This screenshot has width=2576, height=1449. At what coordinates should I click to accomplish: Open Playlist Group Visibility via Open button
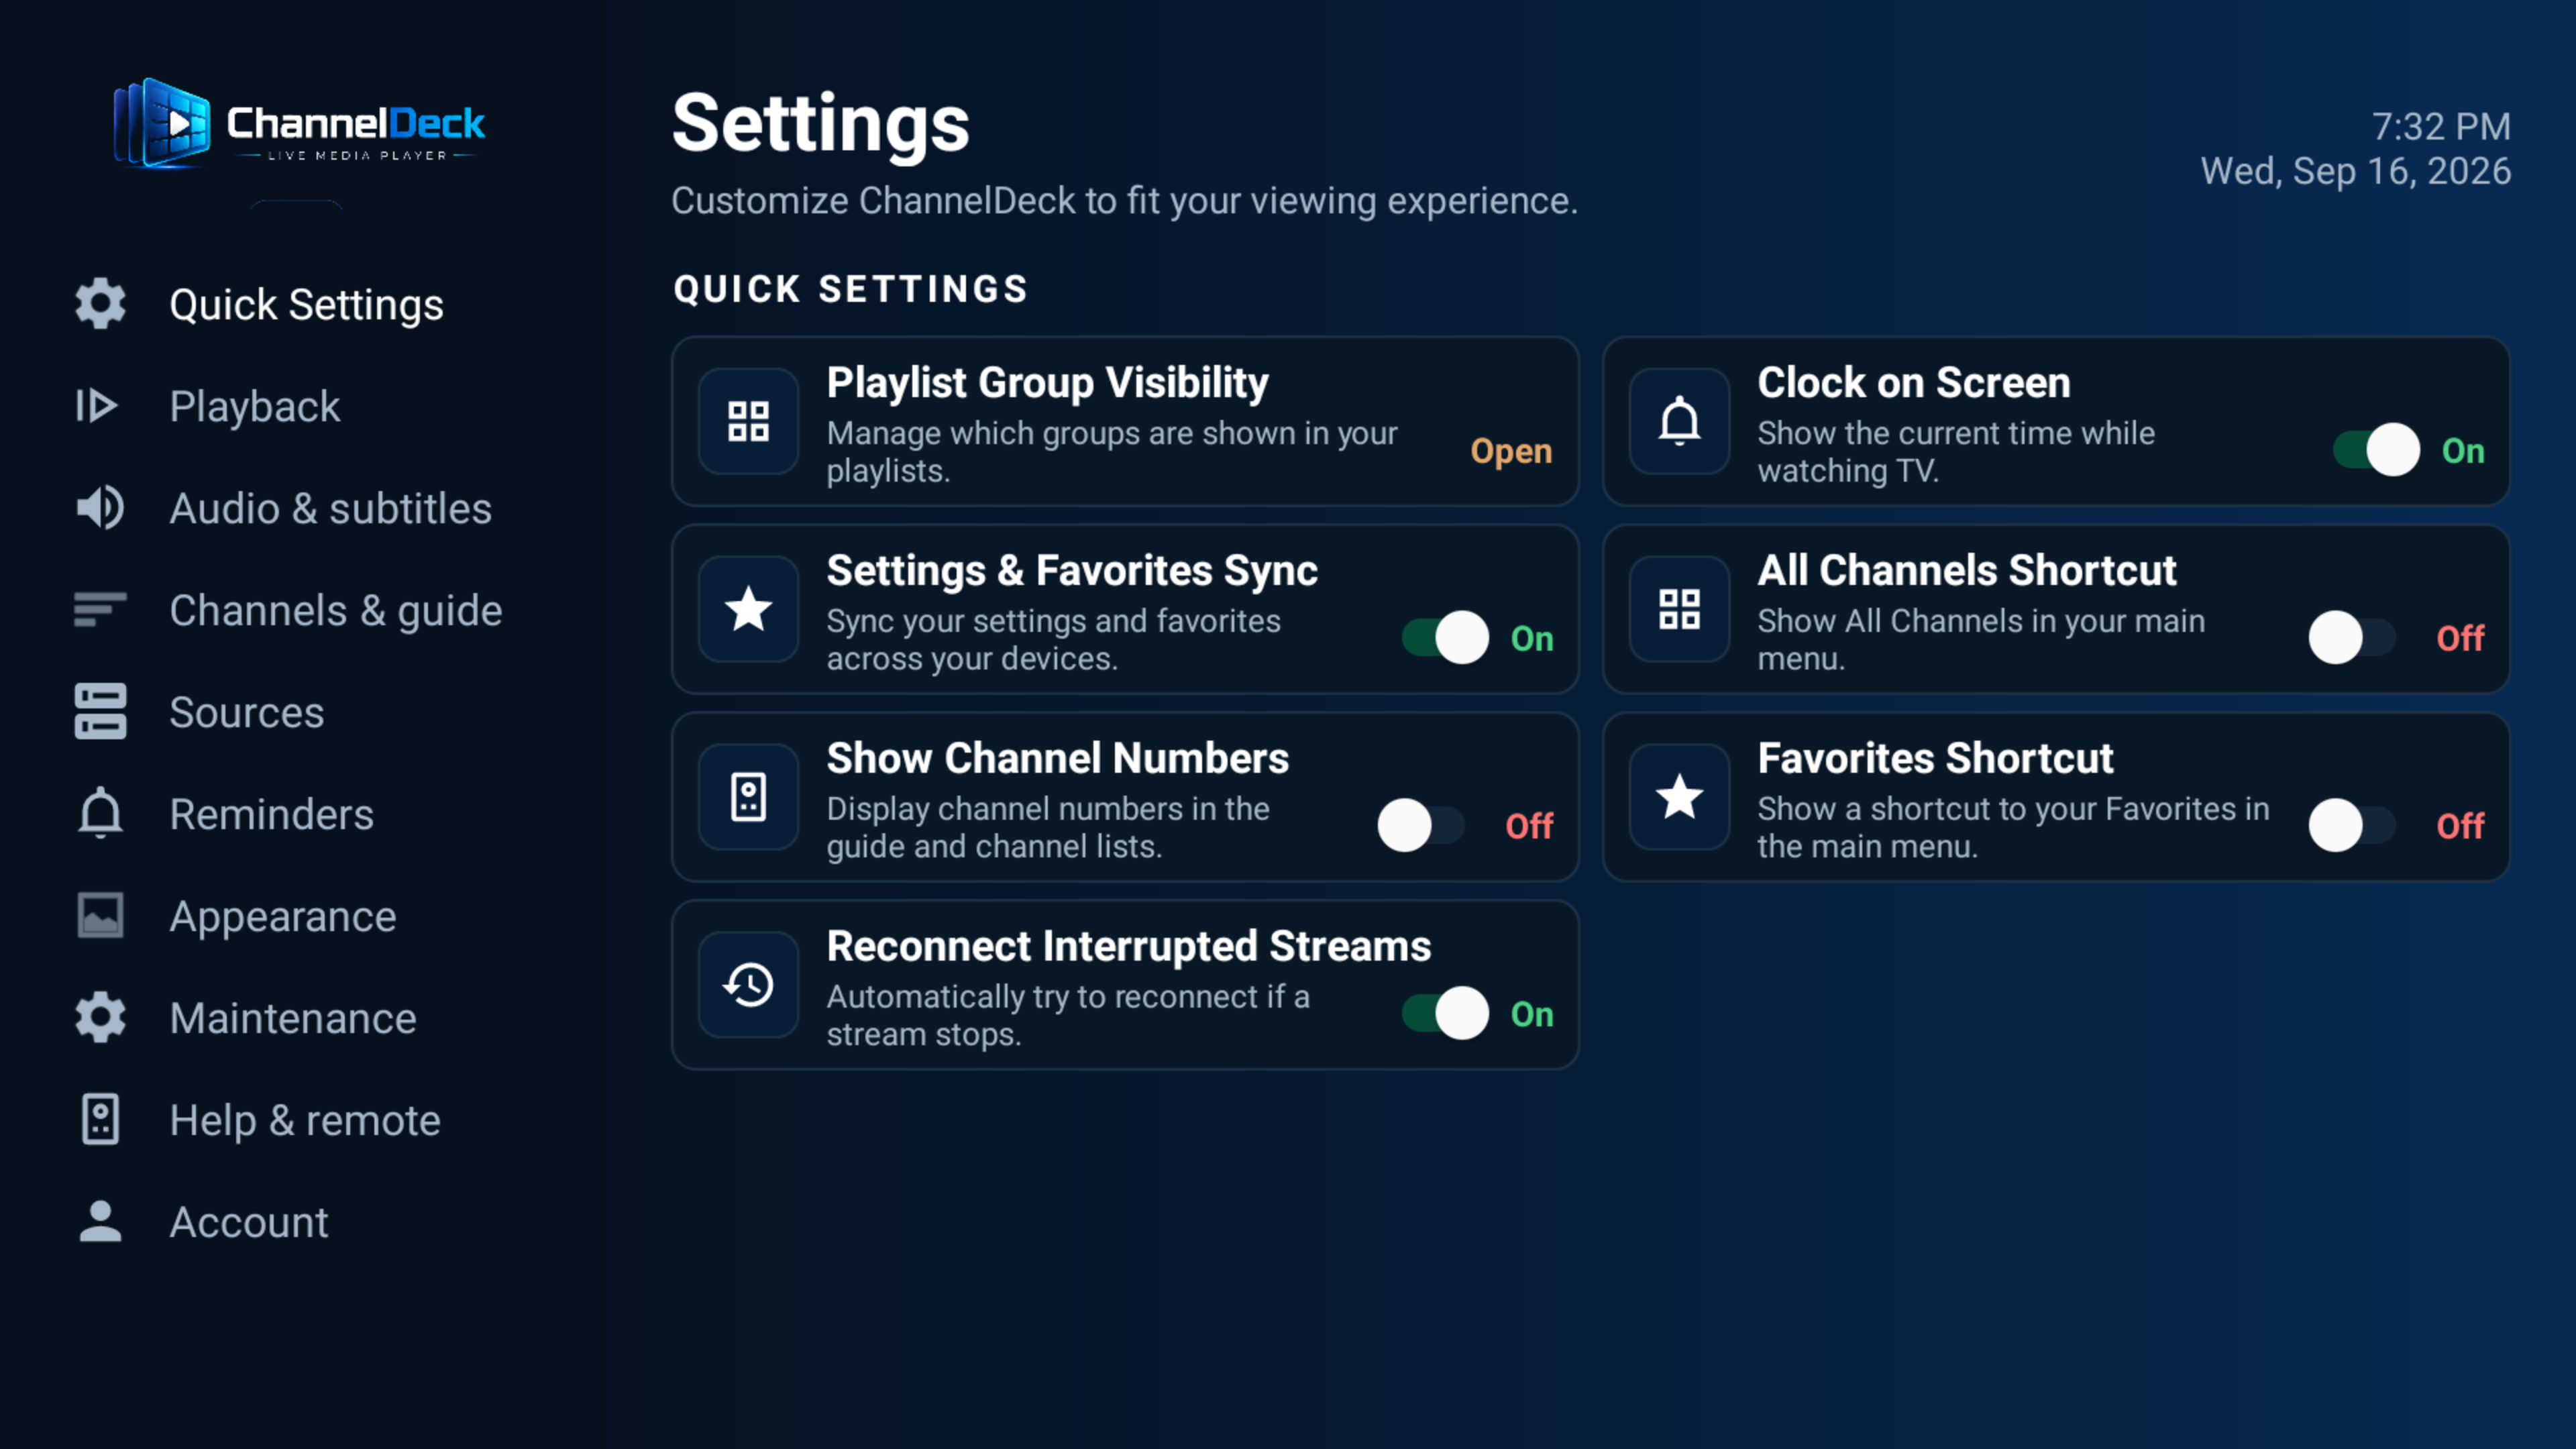click(1511, 451)
